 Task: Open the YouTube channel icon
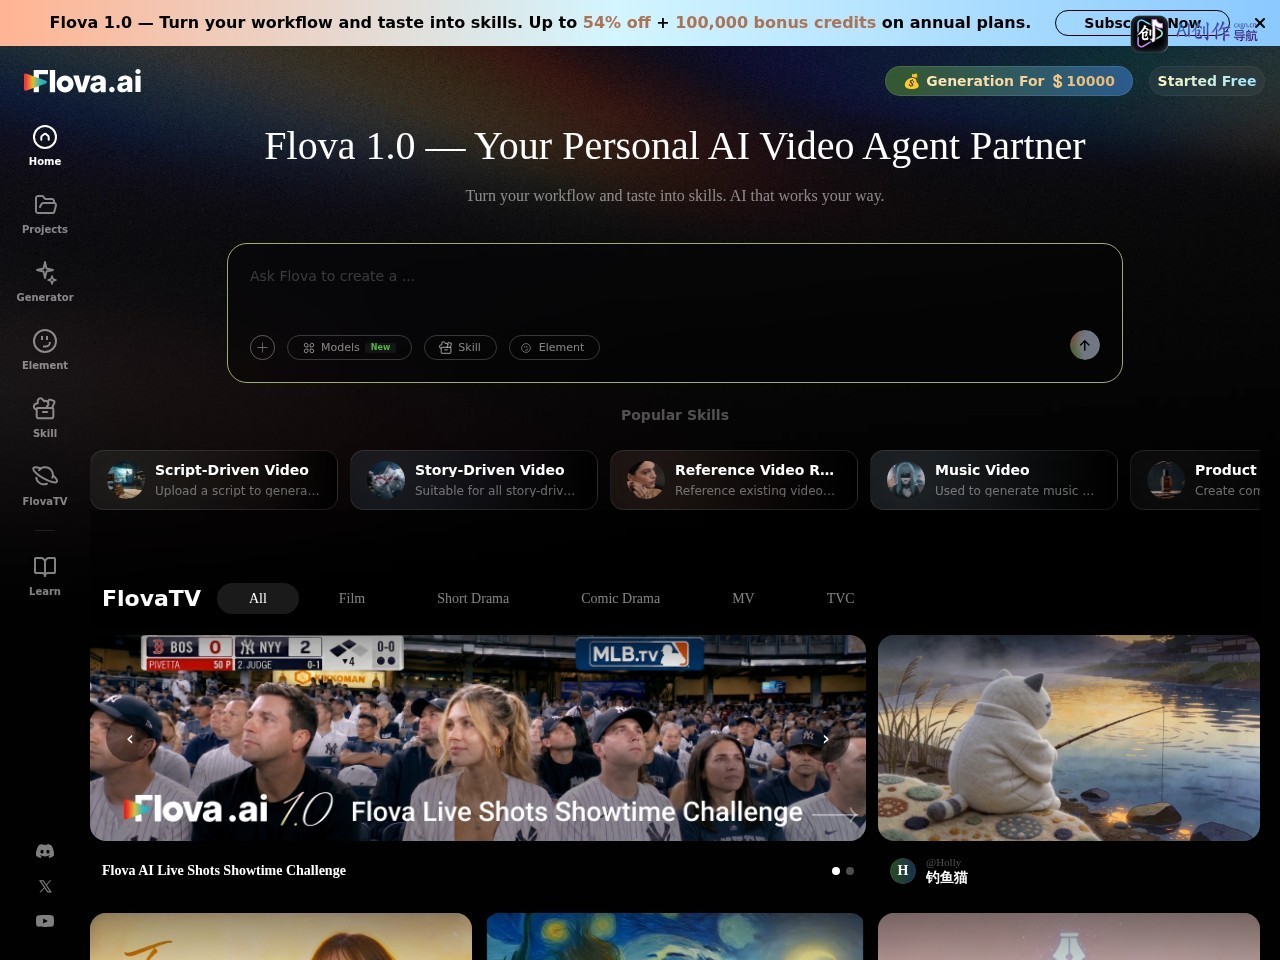45,921
